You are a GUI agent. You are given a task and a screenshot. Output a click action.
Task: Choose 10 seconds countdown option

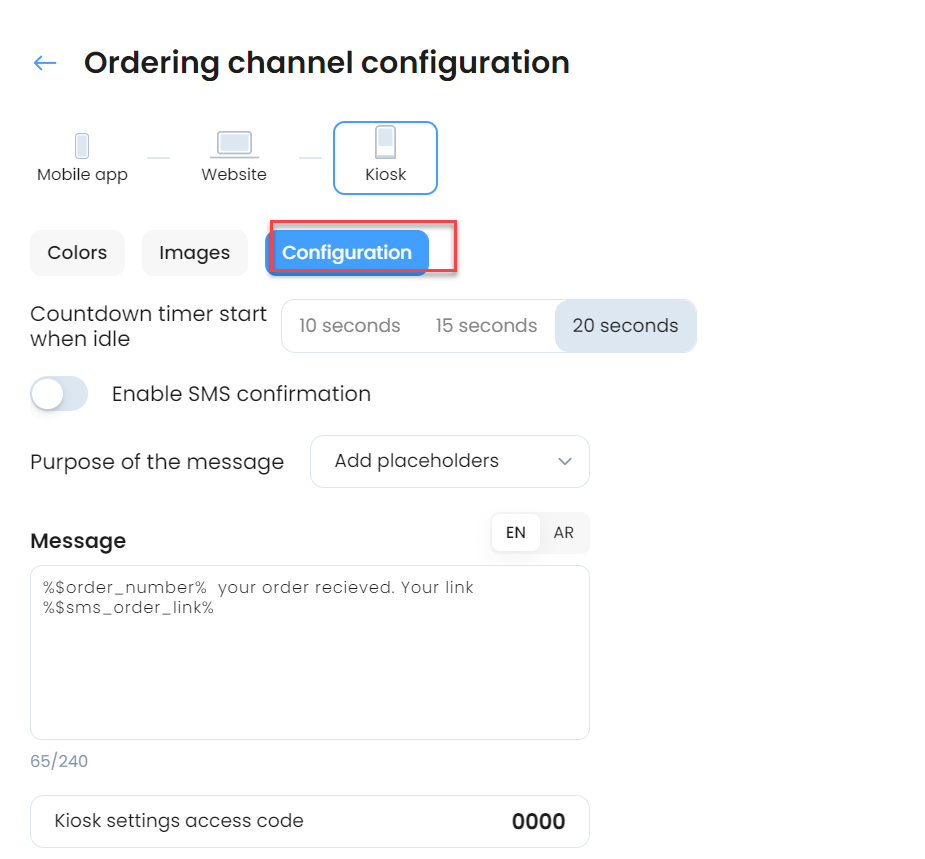[x=350, y=326]
